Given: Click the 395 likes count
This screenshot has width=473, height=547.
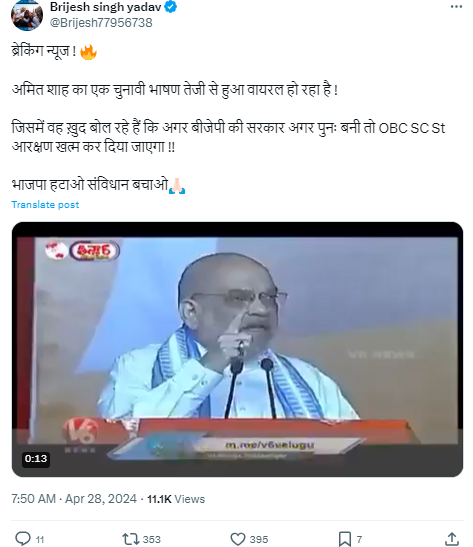Looking at the screenshot, I should [x=259, y=540].
